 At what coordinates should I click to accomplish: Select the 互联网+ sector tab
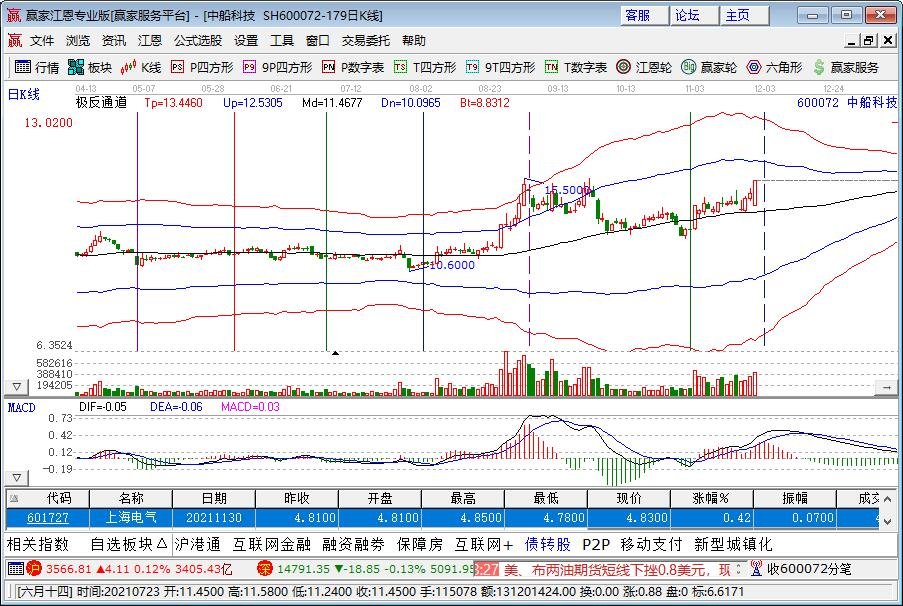pyautogui.click(x=484, y=544)
